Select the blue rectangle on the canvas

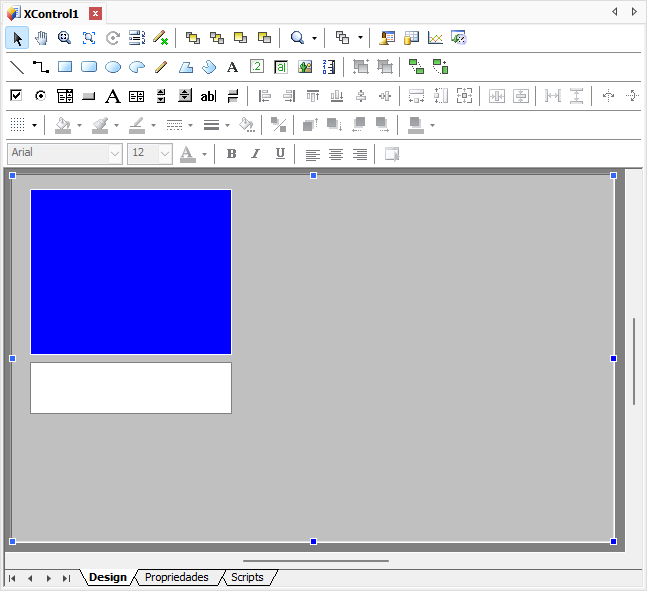pyautogui.click(x=131, y=271)
